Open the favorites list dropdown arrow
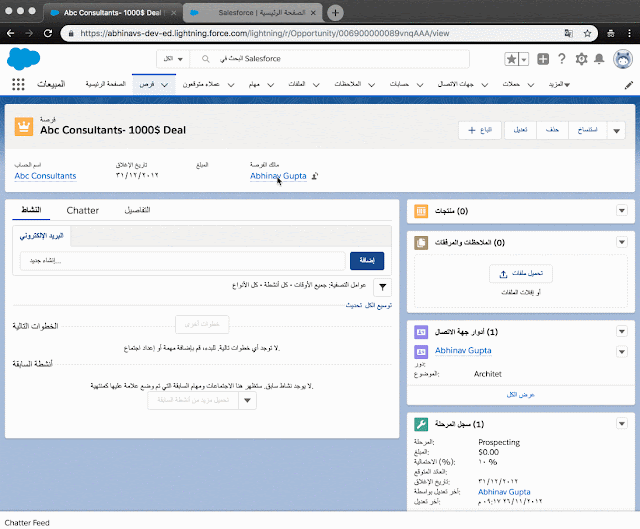The image size is (640, 529). click(524, 59)
